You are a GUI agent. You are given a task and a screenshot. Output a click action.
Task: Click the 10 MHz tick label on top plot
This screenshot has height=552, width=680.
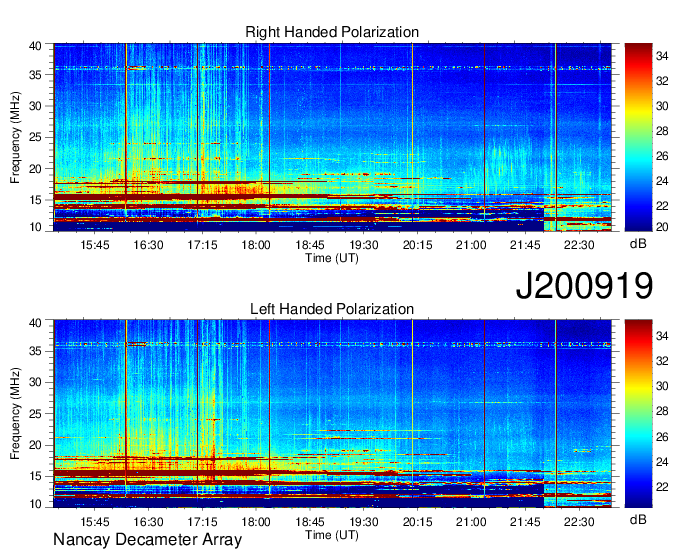[36, 227]
